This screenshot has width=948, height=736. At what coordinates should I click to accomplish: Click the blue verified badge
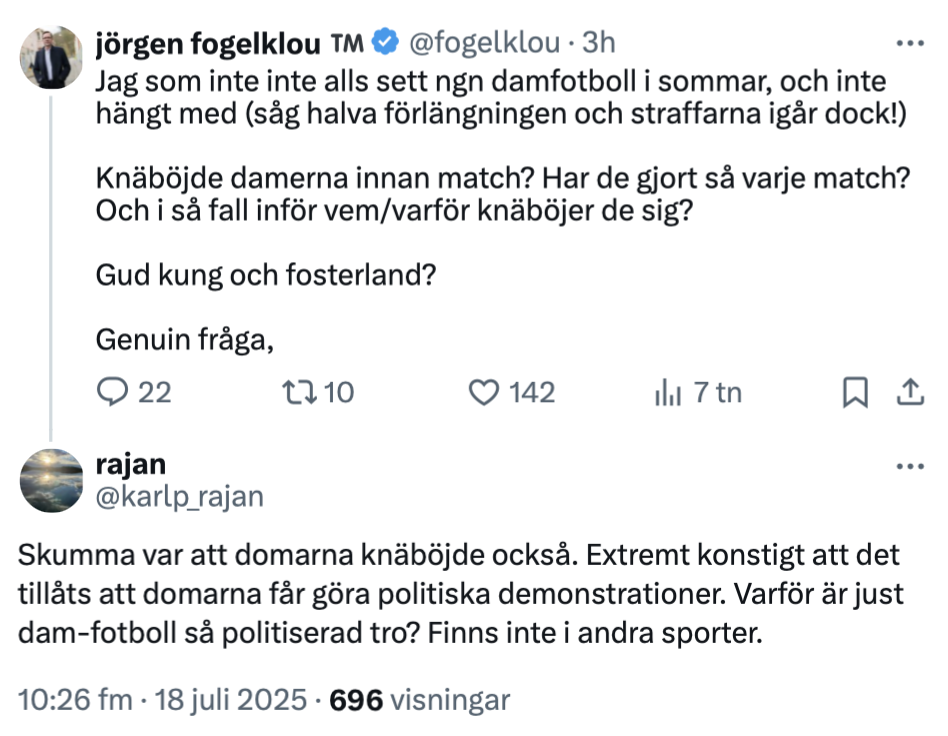point(386,42)
